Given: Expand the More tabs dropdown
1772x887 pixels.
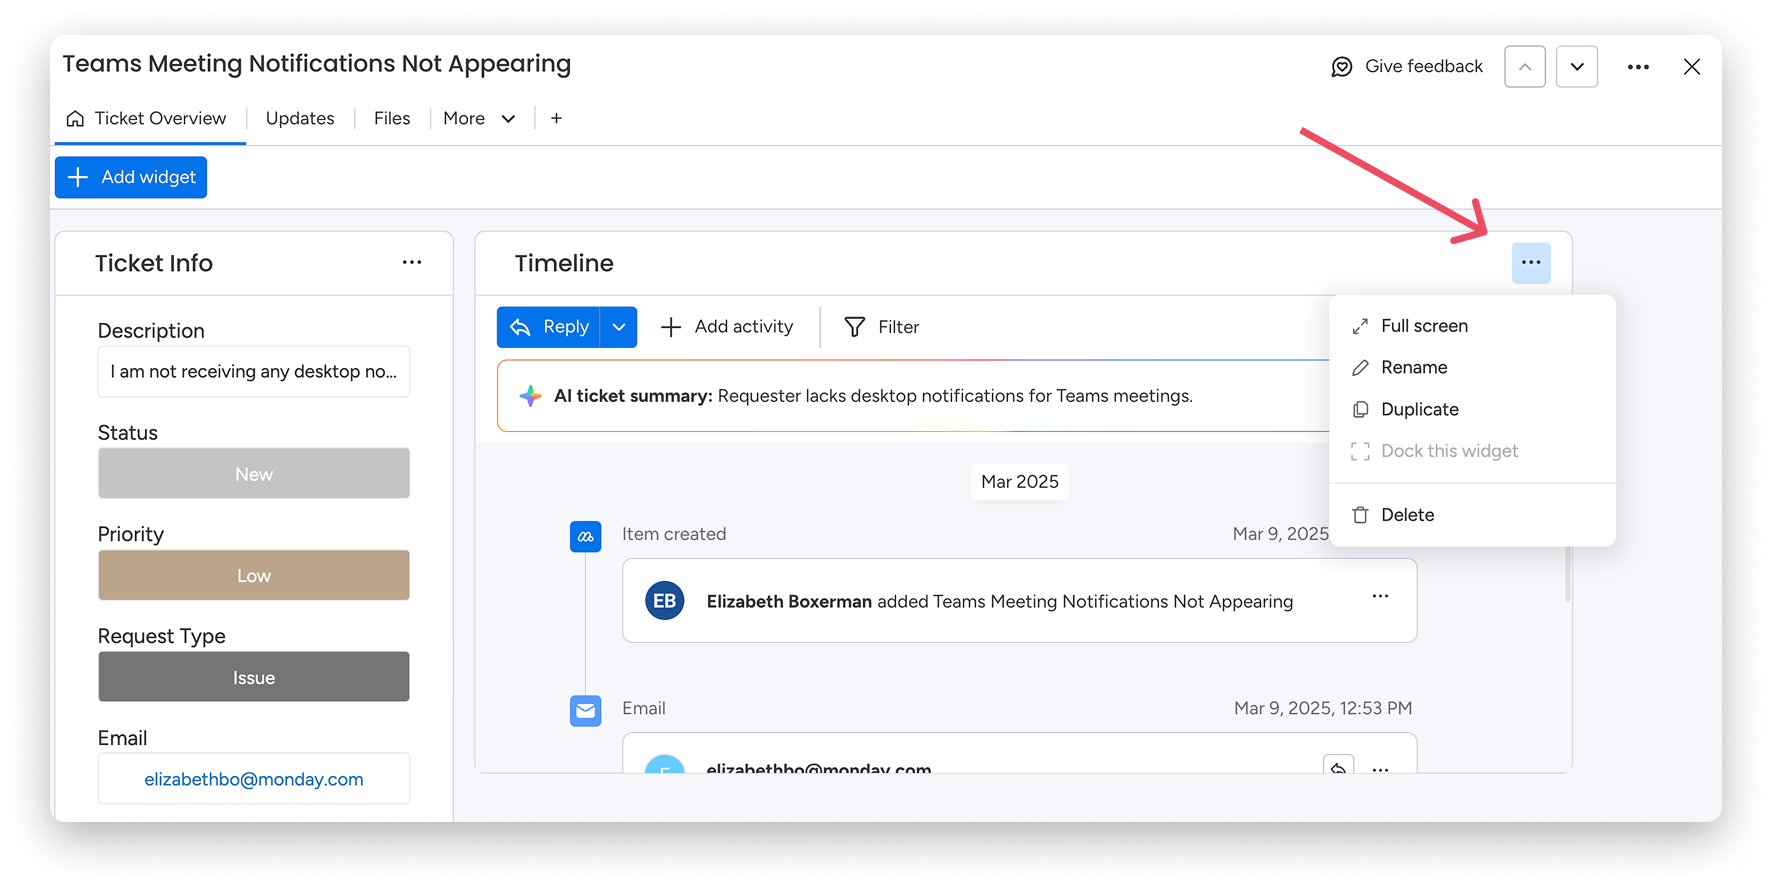Looking at the screenshot, I should pos(480,118).
